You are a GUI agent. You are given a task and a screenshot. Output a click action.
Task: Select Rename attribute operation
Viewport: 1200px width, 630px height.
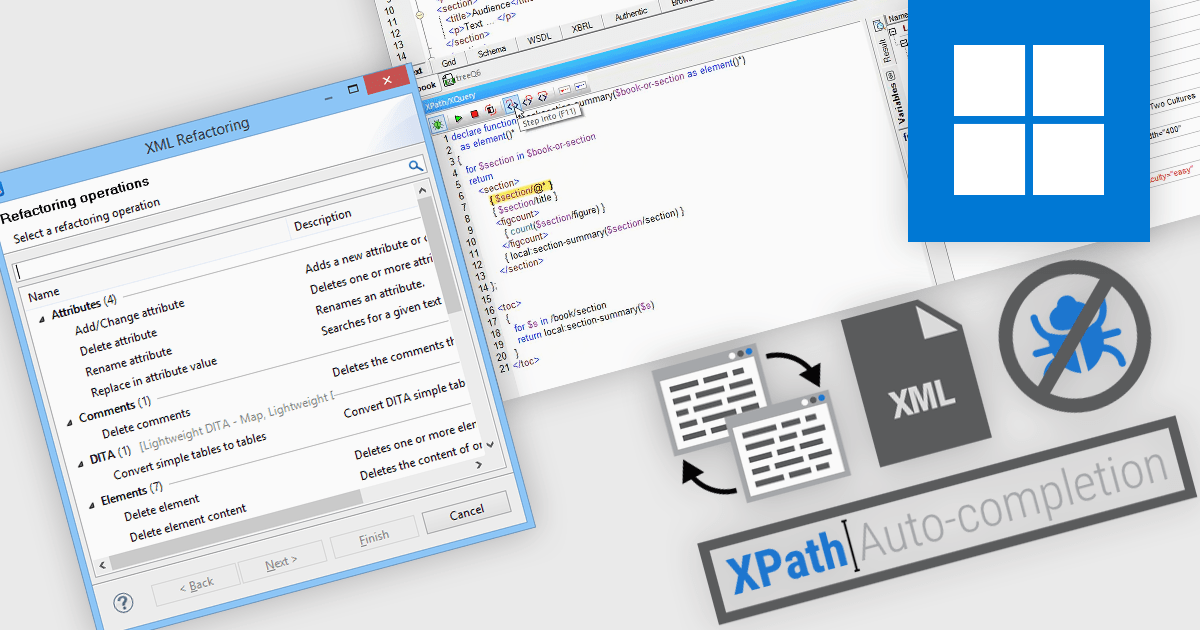click(128, 361)
